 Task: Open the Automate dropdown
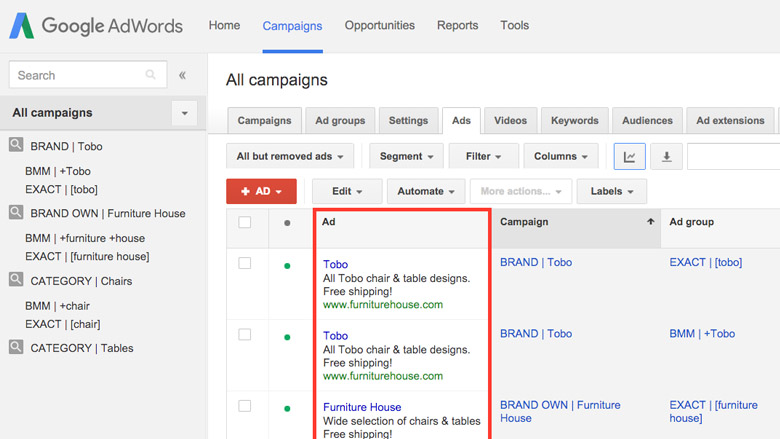(426, 191)
